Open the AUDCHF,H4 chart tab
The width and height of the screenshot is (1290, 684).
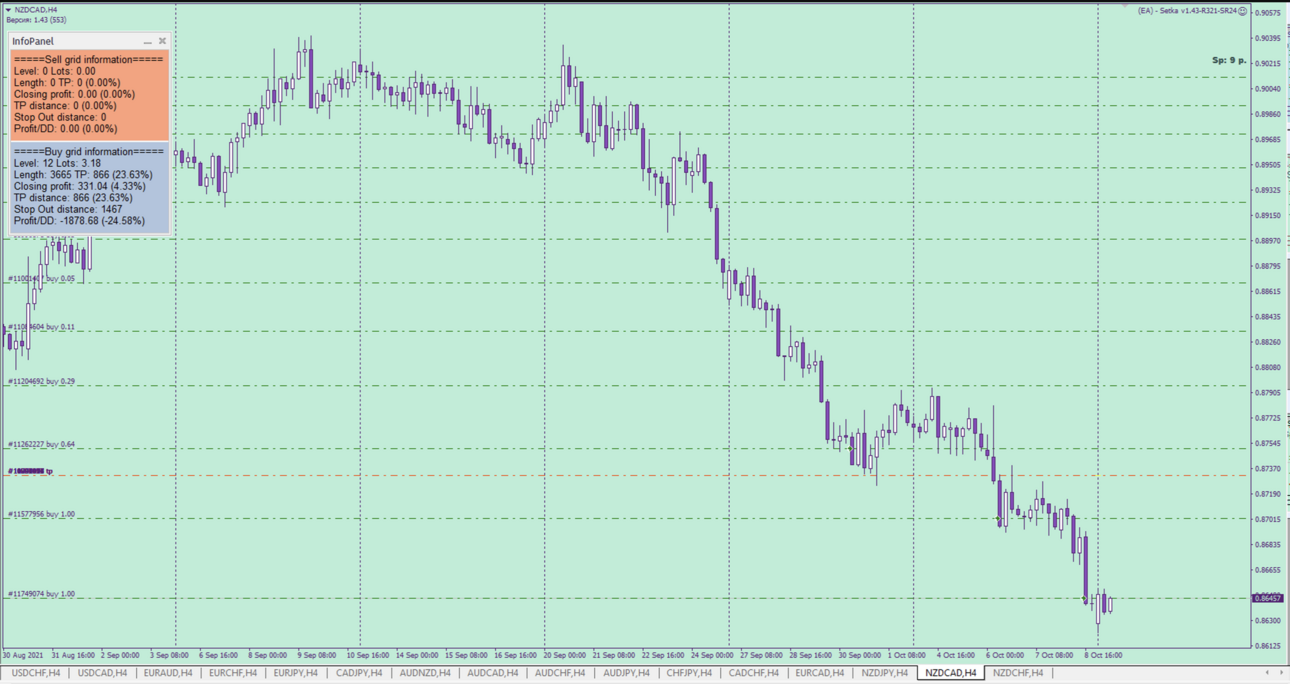point(560,674)
